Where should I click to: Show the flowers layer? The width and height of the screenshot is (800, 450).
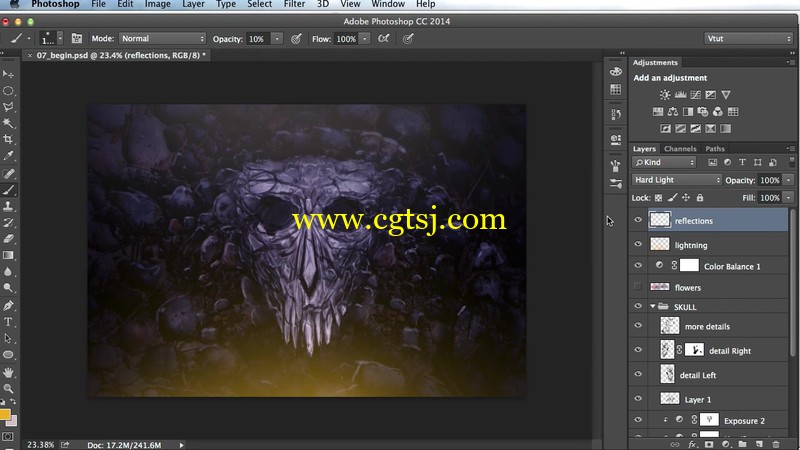[x=638, y=287]
